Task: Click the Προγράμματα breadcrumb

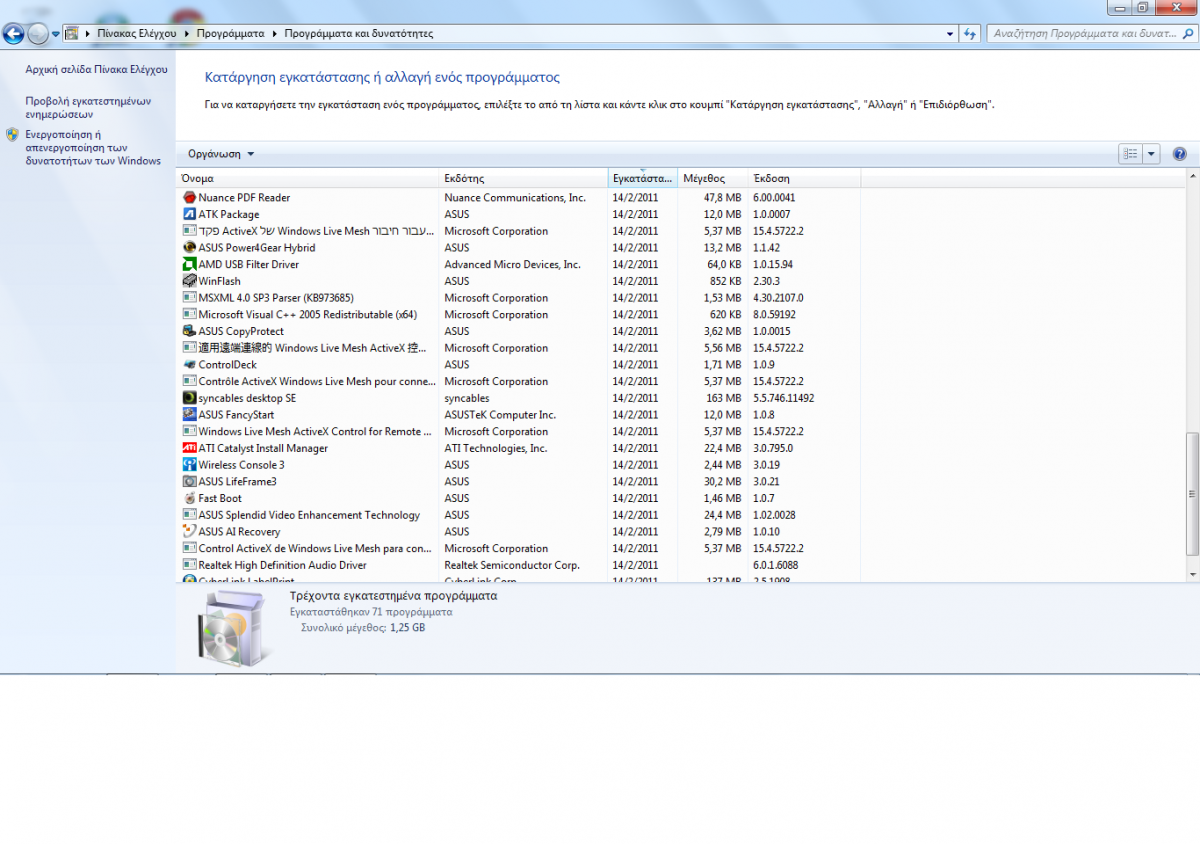Action: pos(230,33)
